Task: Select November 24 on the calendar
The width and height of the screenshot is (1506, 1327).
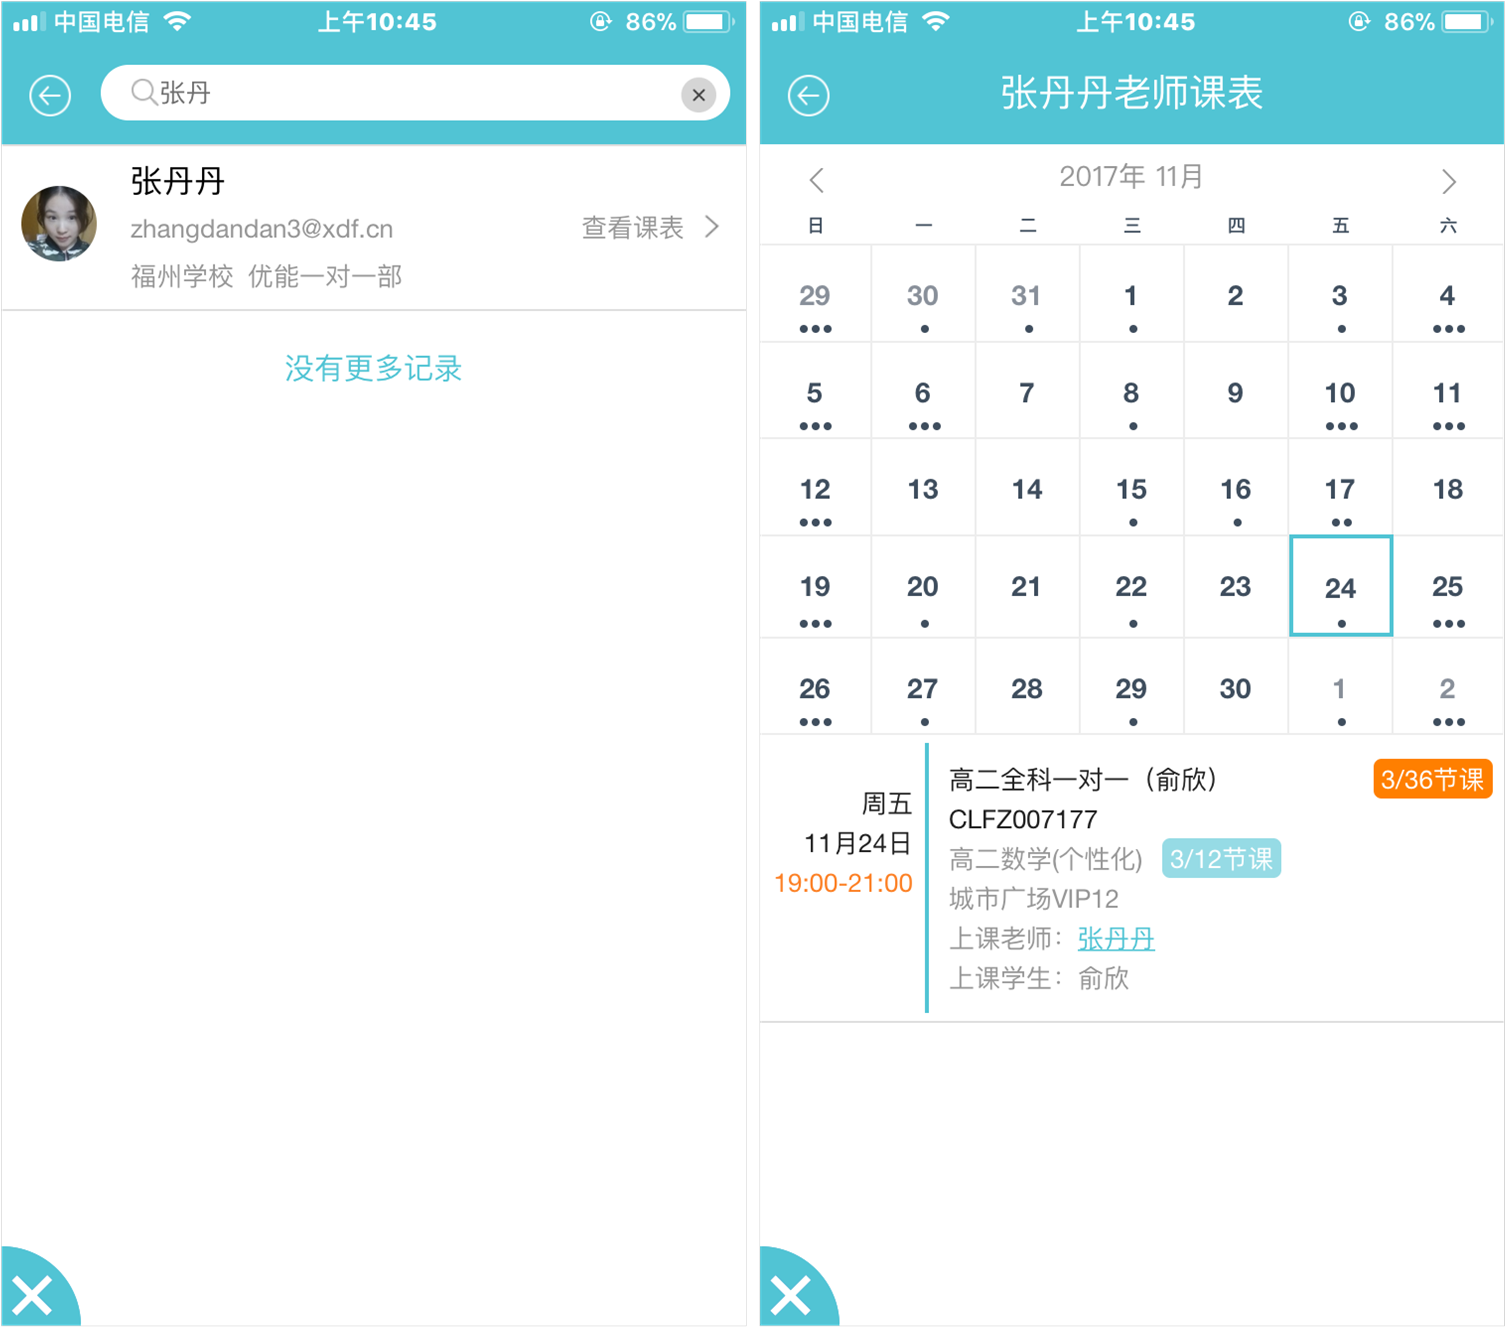Action: [1340, 587]
